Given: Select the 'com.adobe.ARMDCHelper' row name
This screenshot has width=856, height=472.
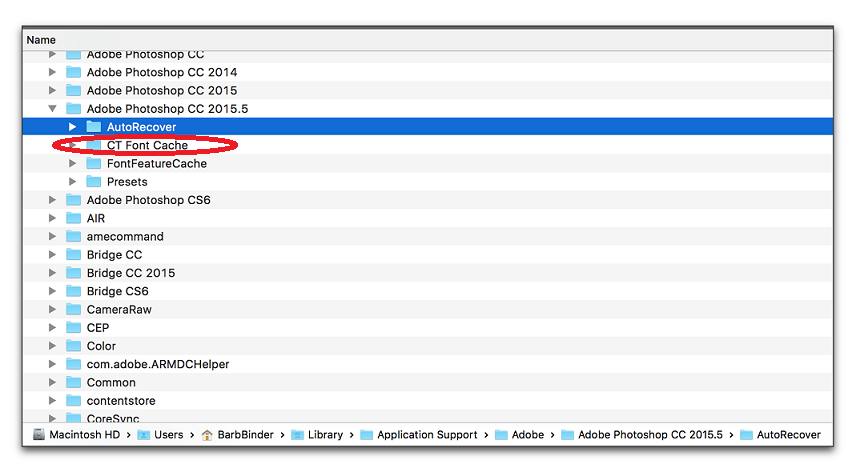Looking at the screenshot, I should coord(158,364).
